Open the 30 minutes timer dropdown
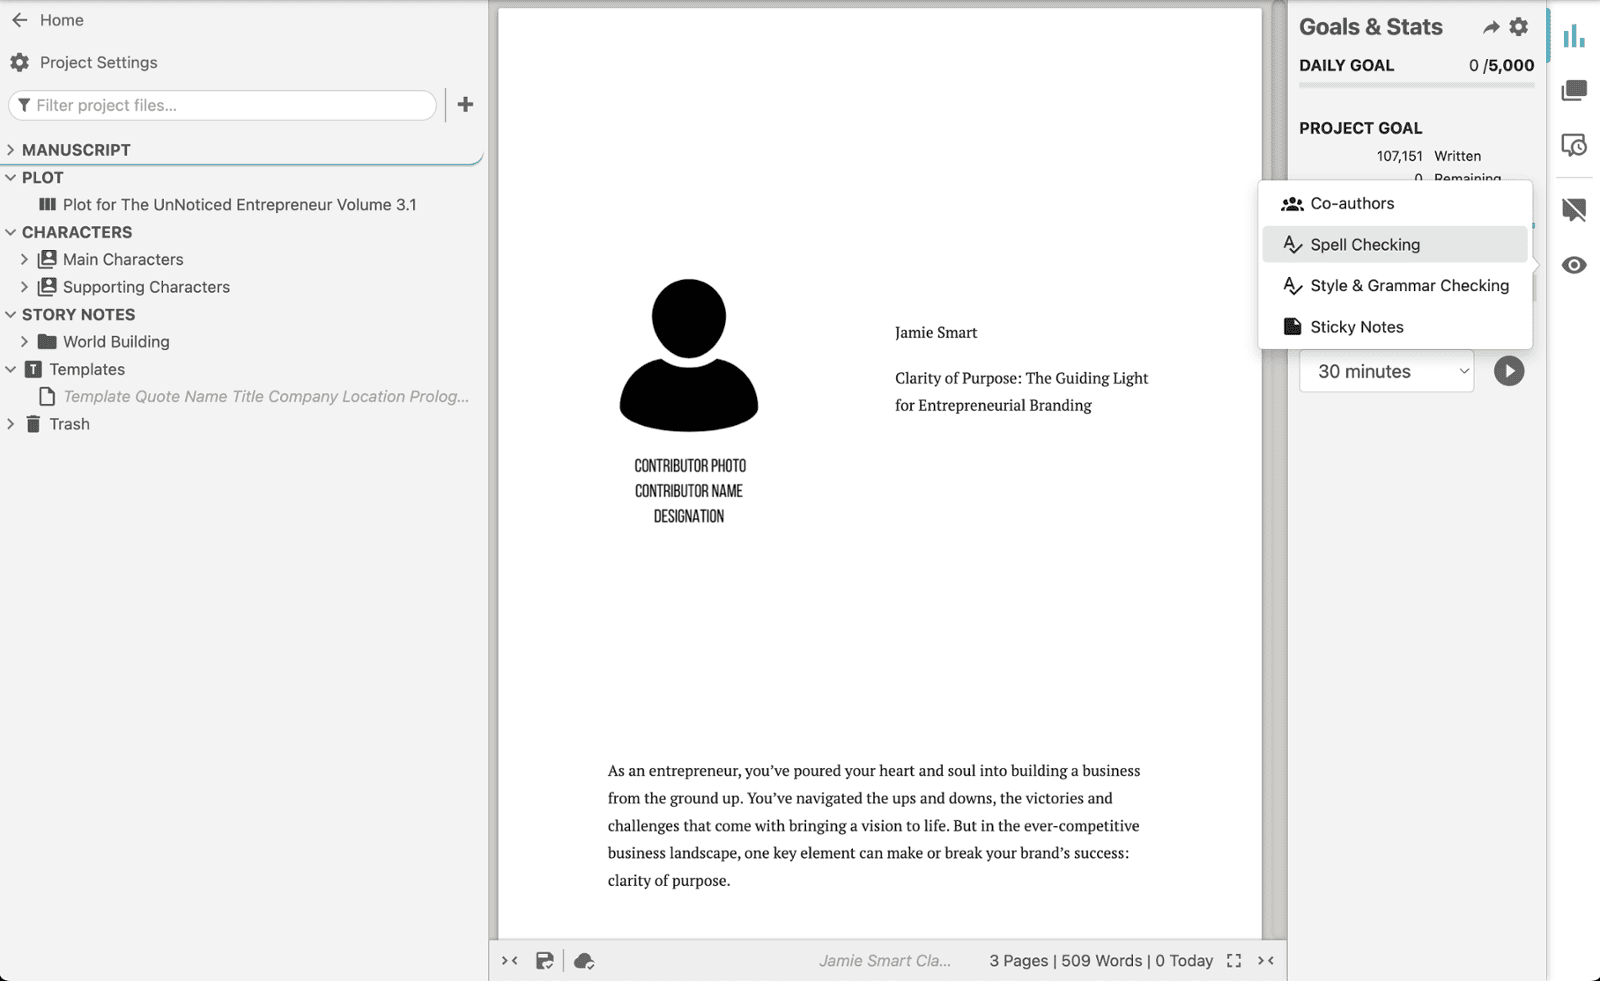The image size is (1600, 981). pos(1386,371)
